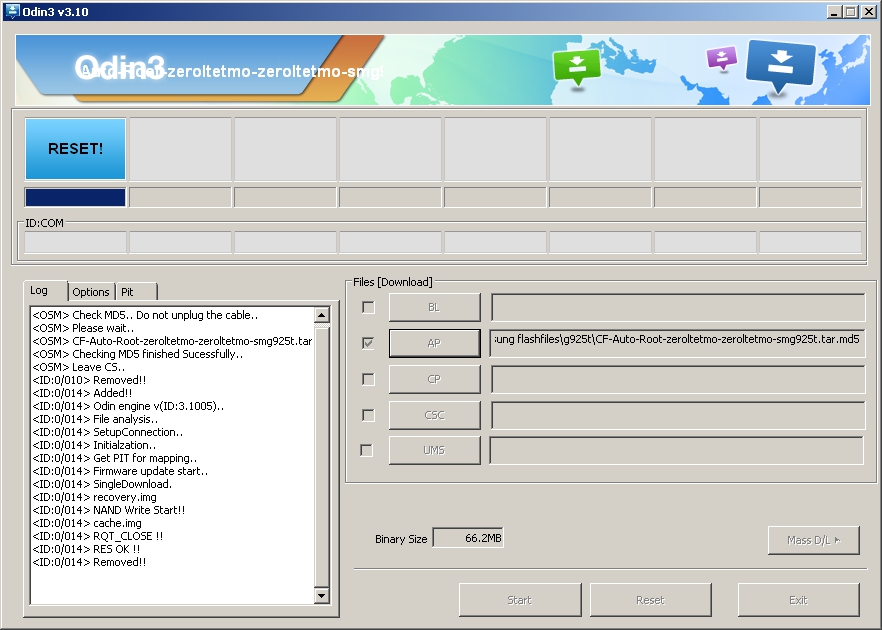This screenshot has height=630, width=882.
Task: Click the Odin3 title bar app icon
Action: [11, 11]
